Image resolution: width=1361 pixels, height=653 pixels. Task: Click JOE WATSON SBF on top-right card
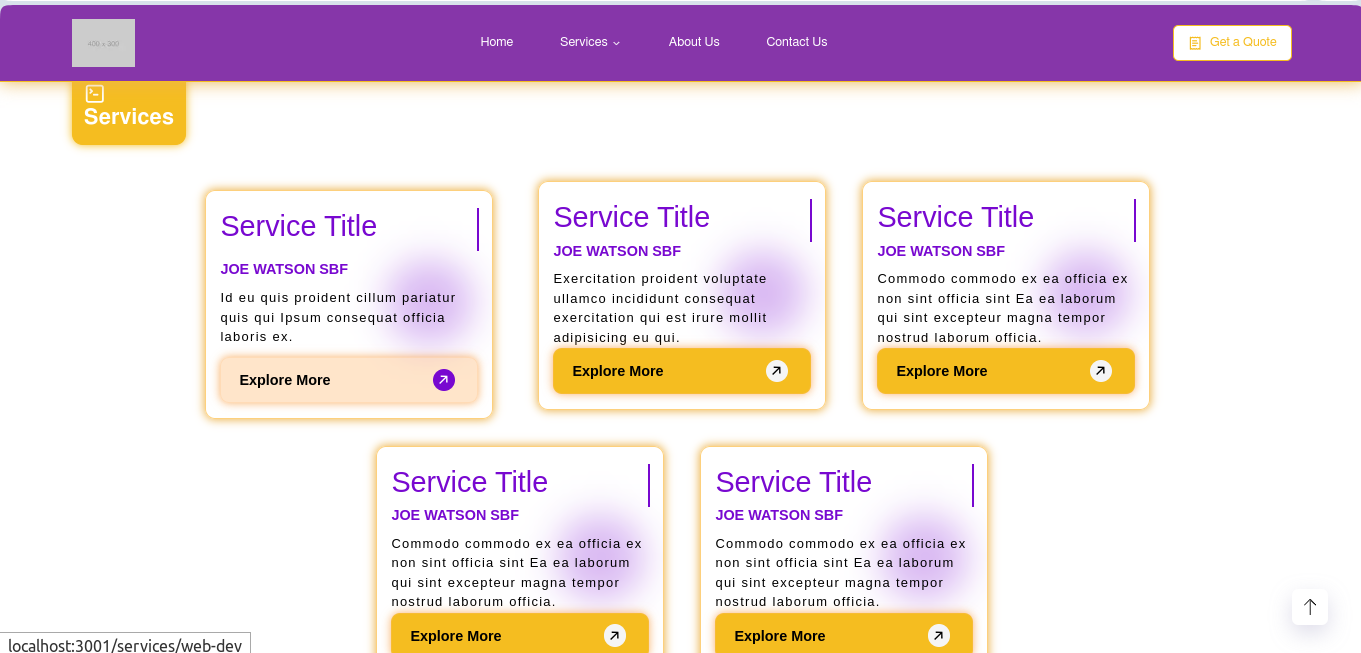pos(941,251)
